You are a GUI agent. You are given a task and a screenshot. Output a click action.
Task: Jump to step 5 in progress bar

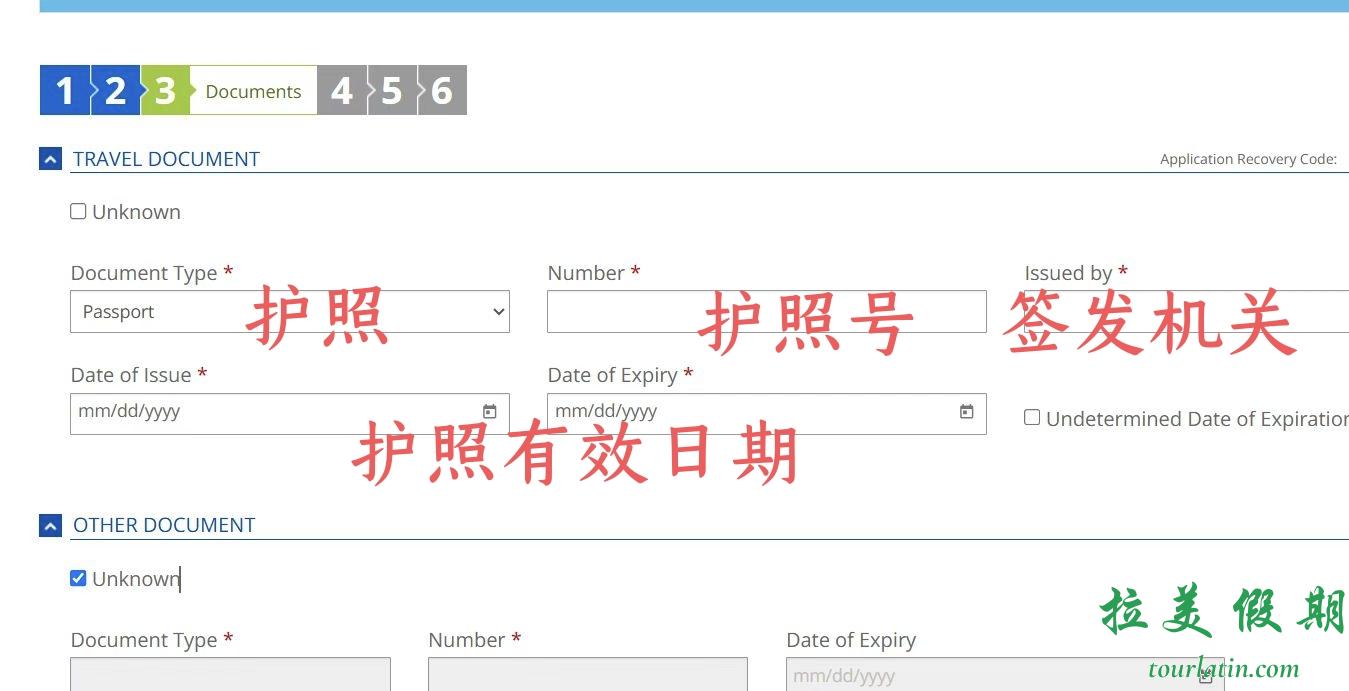tap(392, 91)
